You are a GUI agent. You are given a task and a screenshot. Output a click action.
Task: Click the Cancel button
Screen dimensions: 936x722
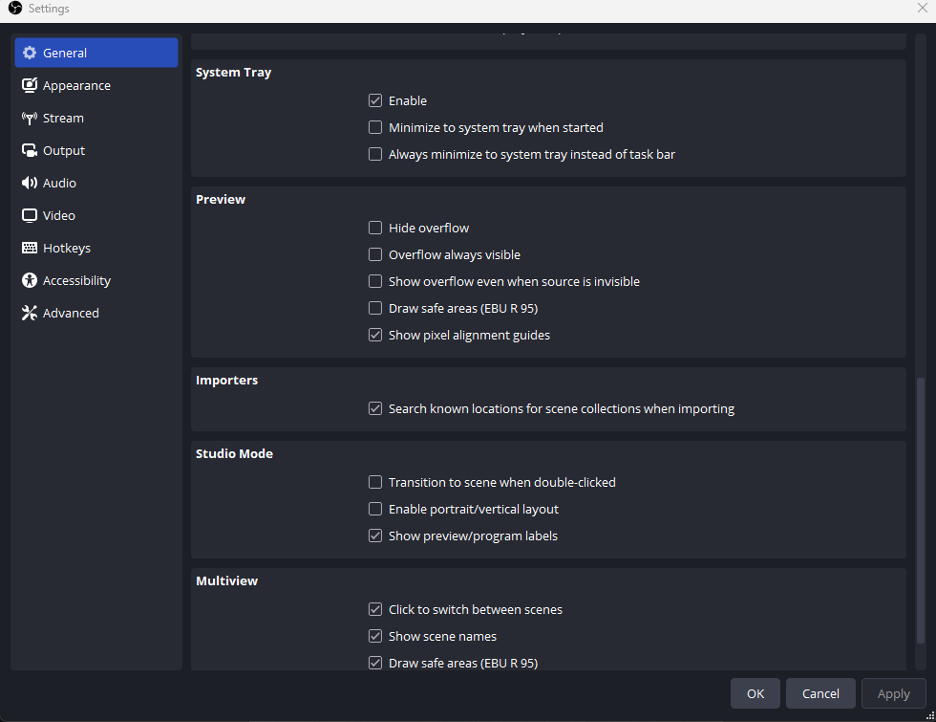820,694
